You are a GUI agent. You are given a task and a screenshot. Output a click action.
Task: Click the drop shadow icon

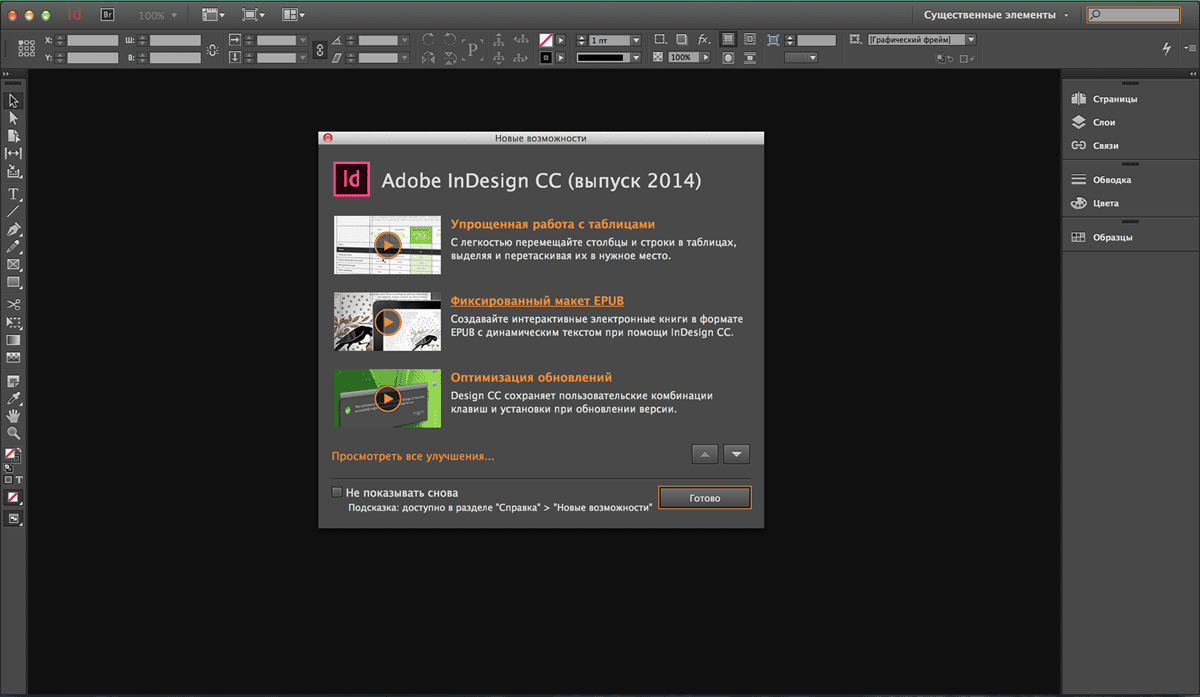coord(680,39)
